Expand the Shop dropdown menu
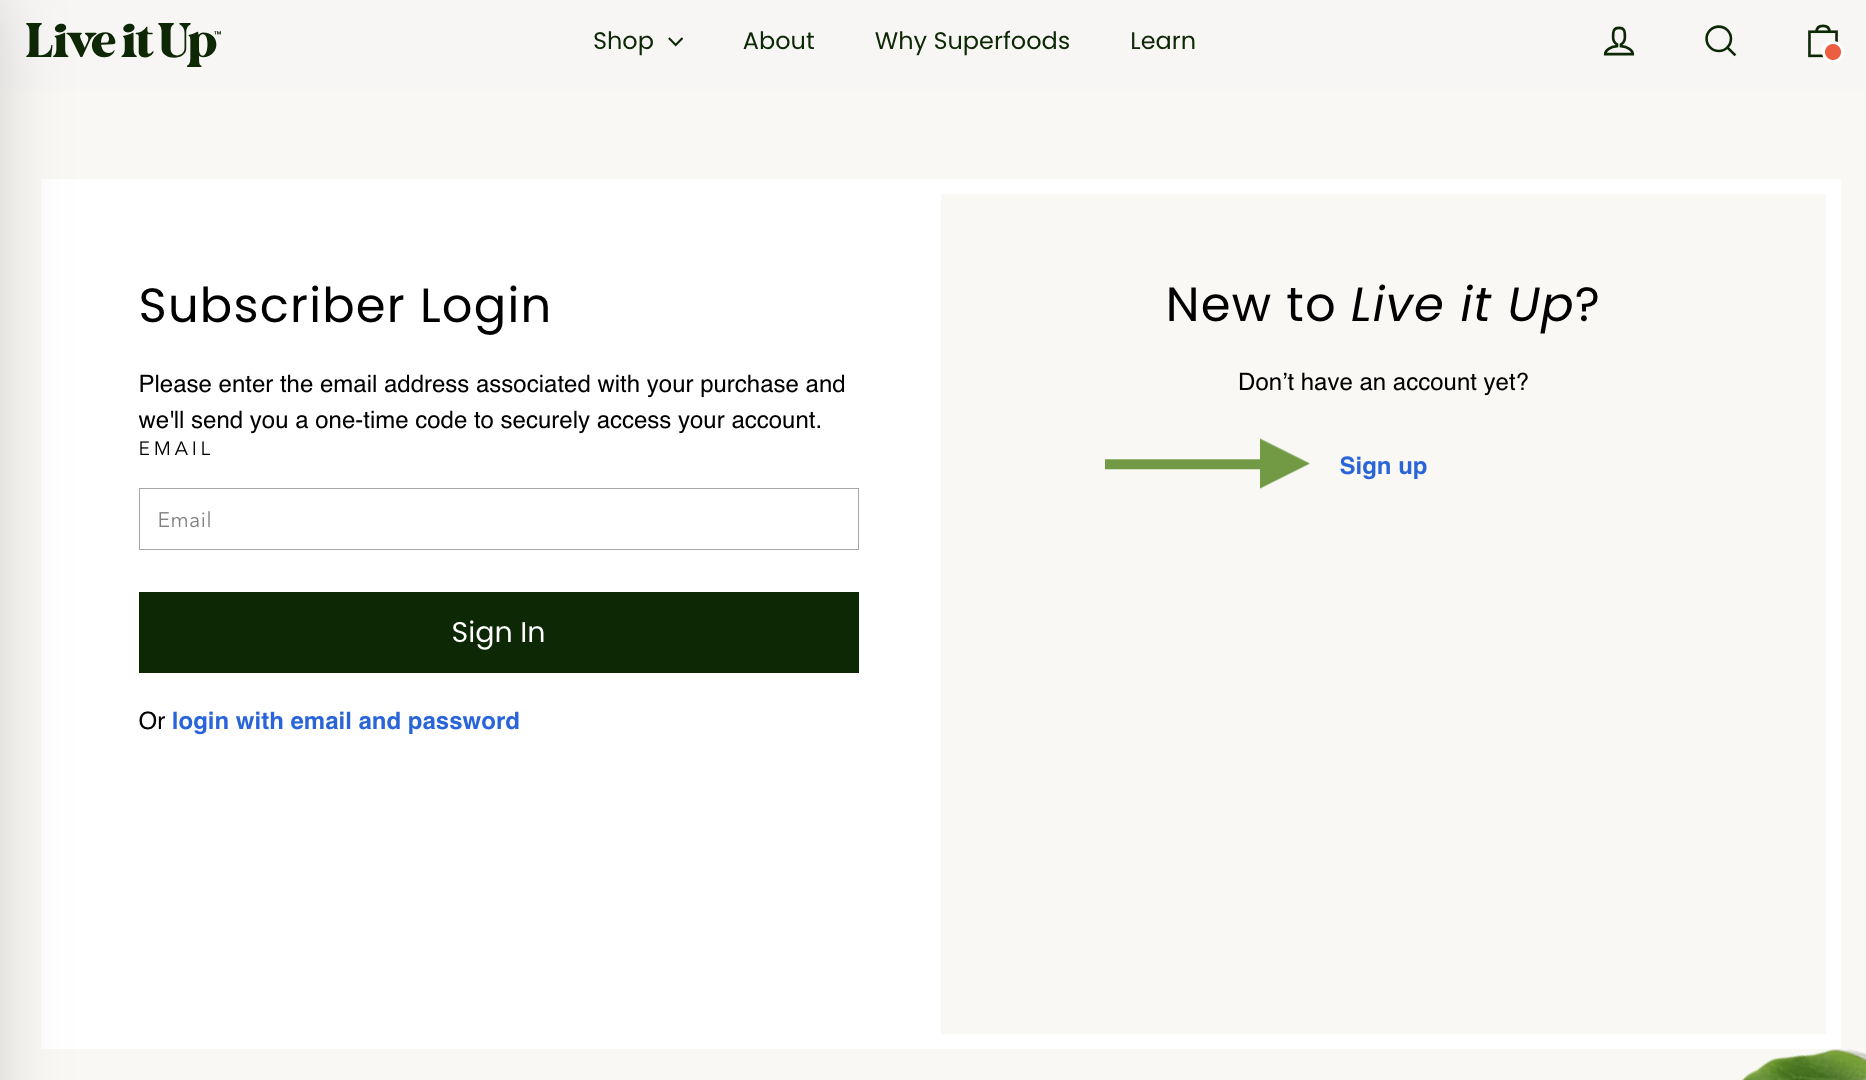The image size is (1866, 1080). tap(638, 41)
